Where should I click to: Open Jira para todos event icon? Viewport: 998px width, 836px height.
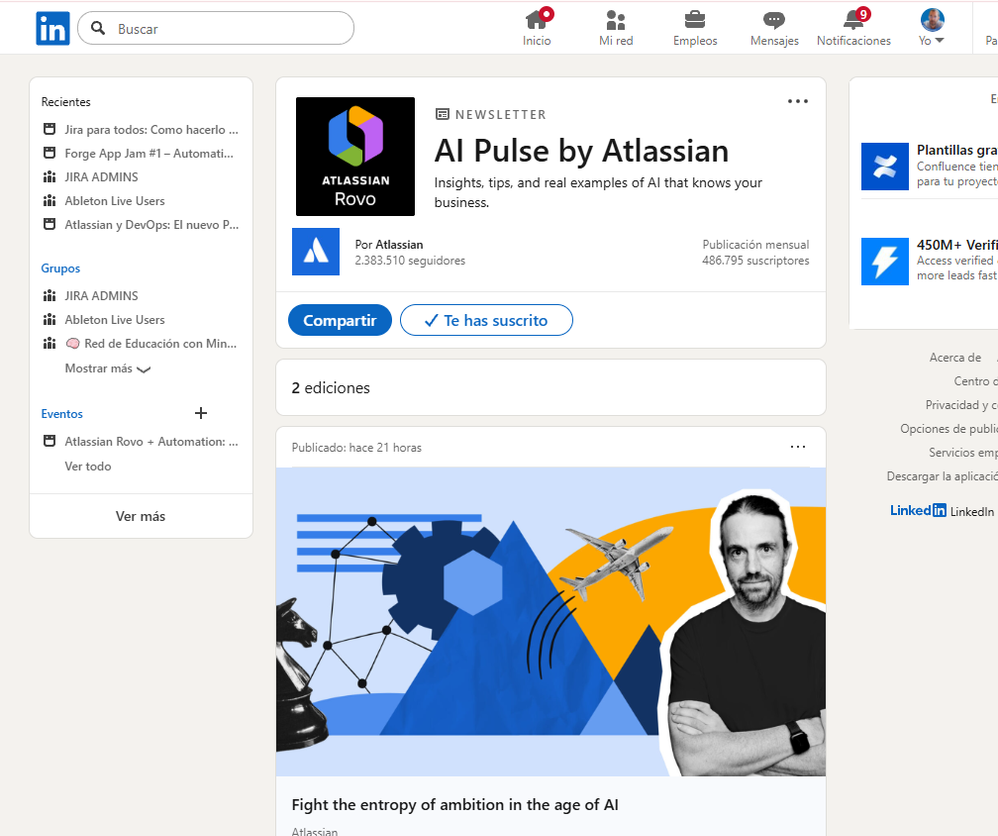[49, 129]
